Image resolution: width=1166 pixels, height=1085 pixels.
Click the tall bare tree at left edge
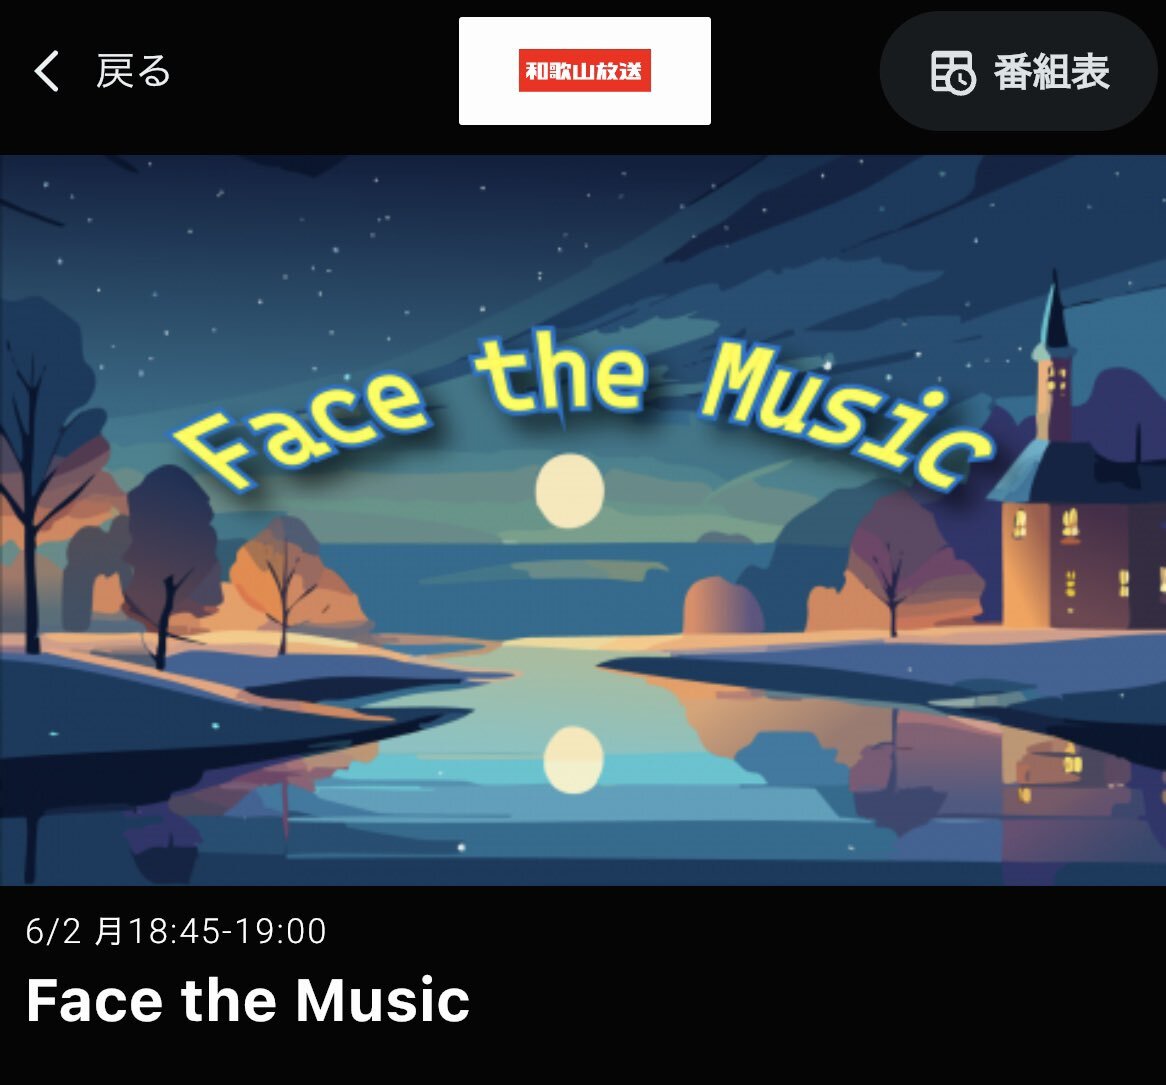click(33, 483)
